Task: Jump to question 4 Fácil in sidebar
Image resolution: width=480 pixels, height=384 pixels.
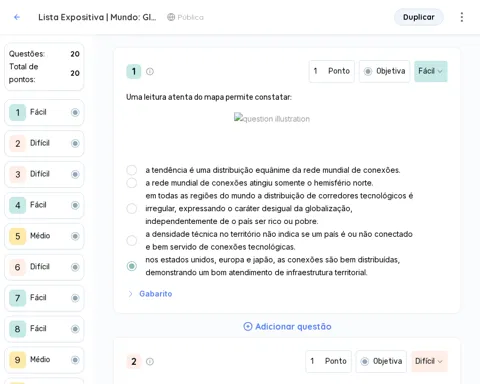Action: click(x=44, y=205)
